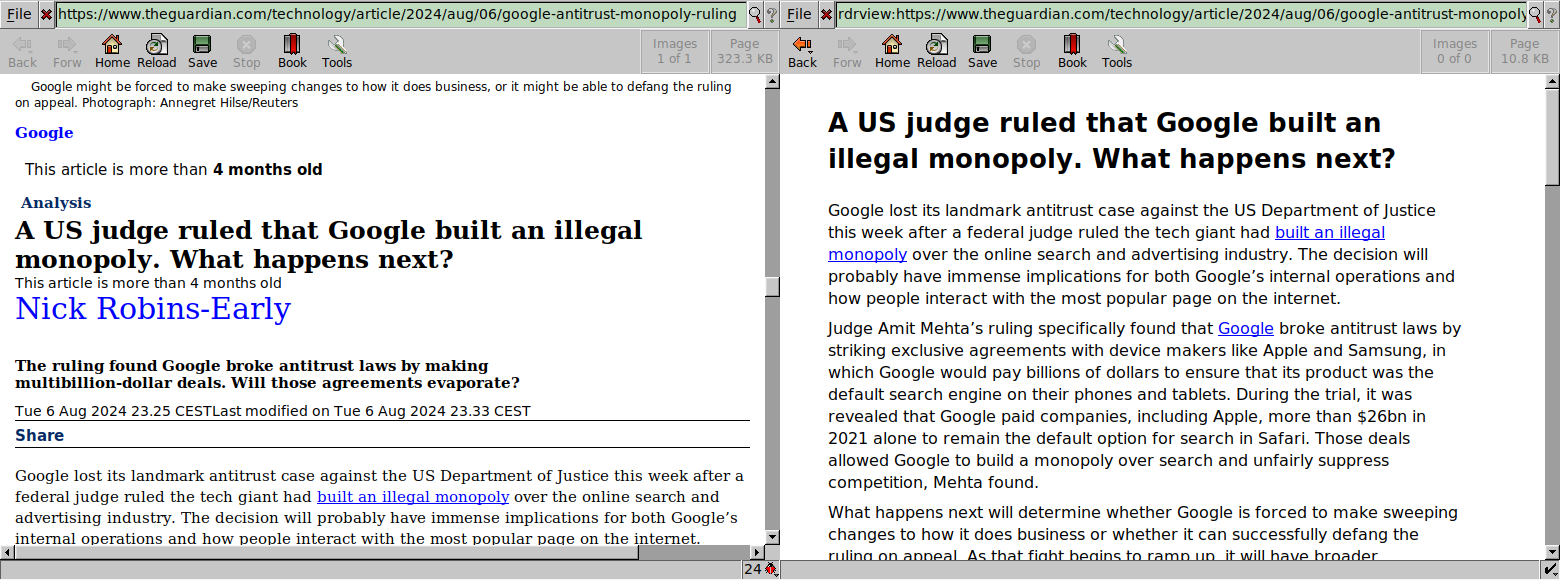This screenshot has height=580, width=1560.
Task: Click the Page 10.8 KB indicator
Action: pos(1525,51)
